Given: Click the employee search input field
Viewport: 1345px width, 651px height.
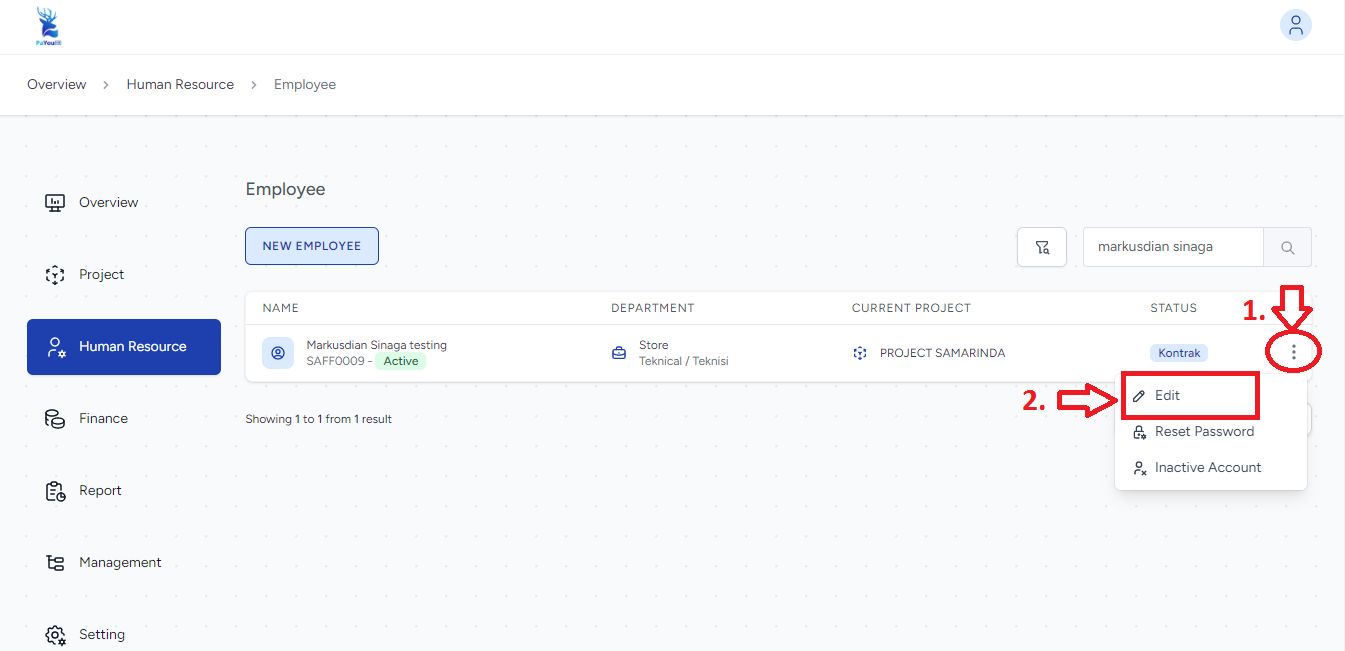Looking at the screenshot, I should point(1173,247).
